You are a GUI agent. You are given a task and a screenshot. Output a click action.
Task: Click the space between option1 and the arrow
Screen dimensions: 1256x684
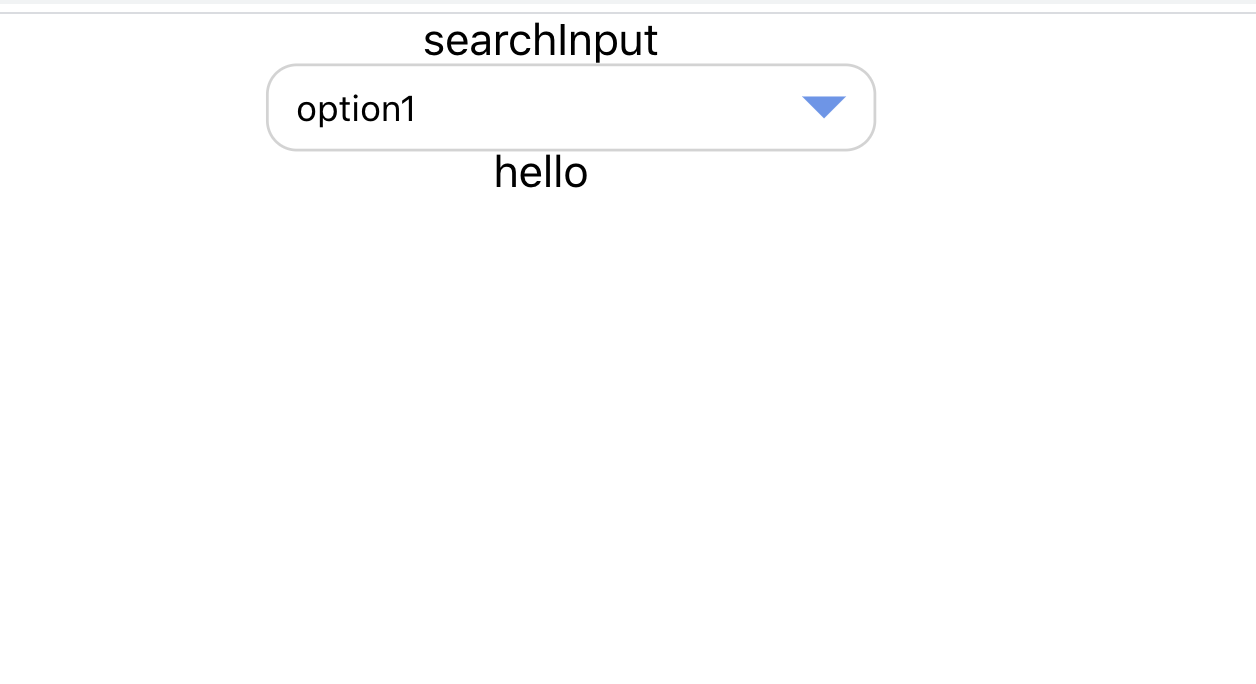(610, 108)
